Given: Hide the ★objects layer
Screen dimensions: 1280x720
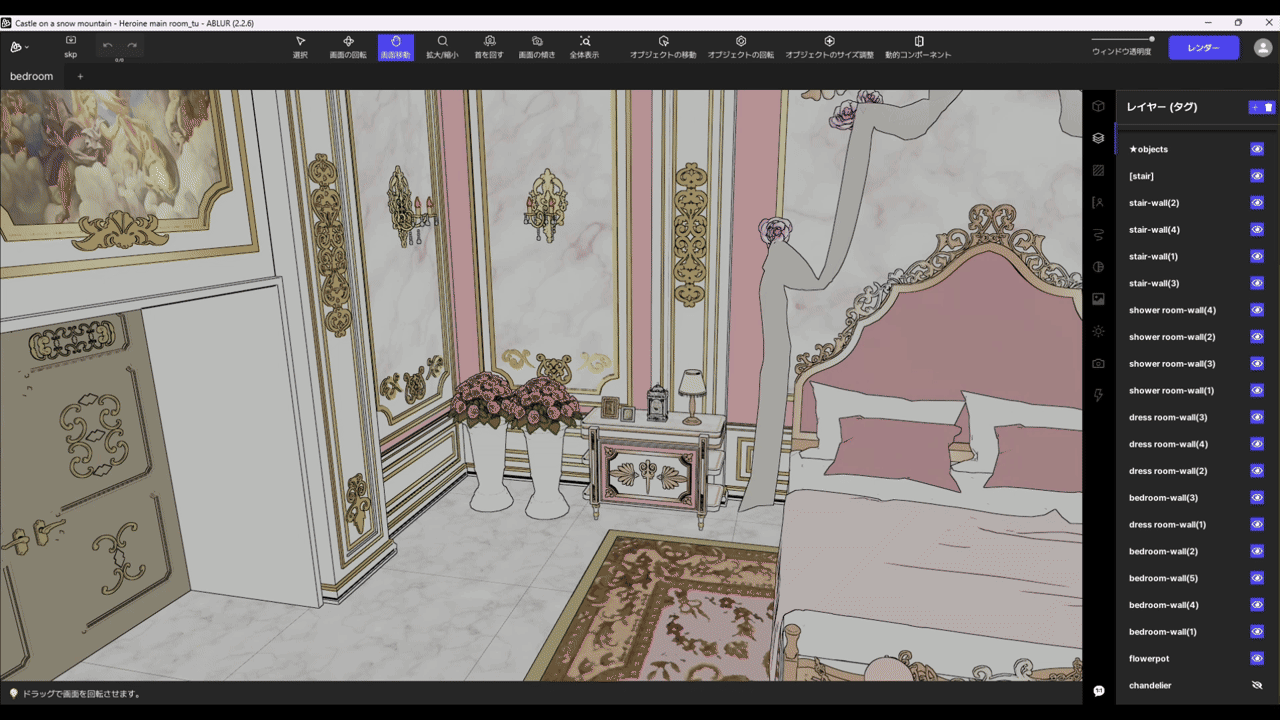Looking at the screenshot, I should click(1257, 149).
